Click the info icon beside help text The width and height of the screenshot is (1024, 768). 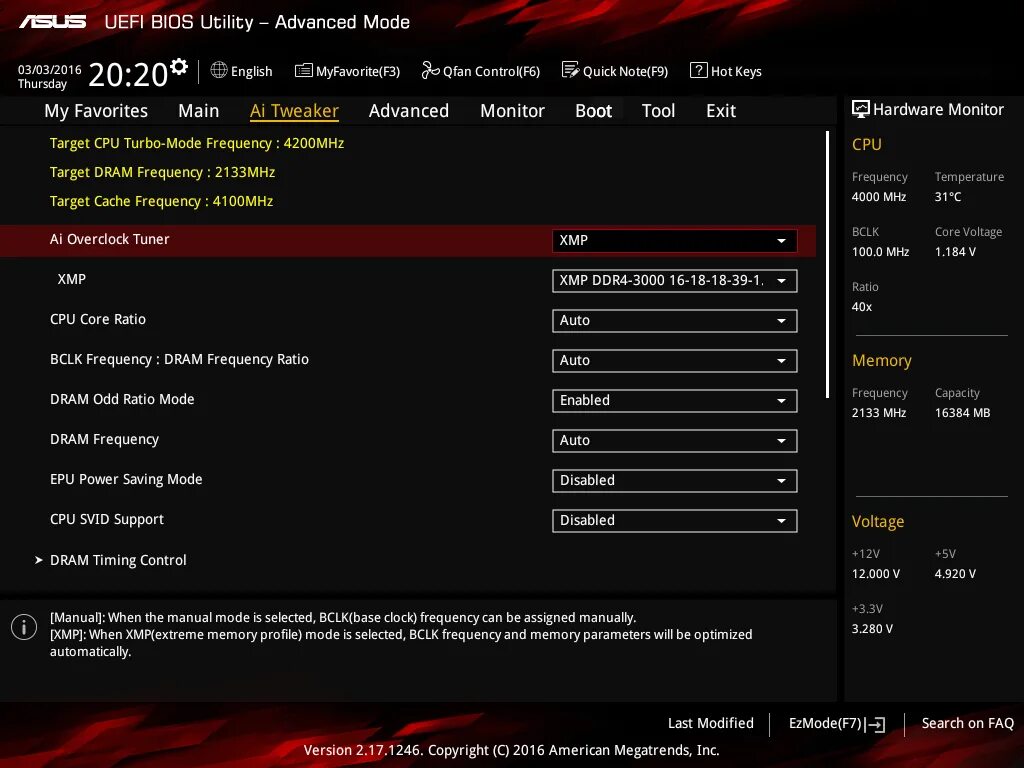point(24,627)
